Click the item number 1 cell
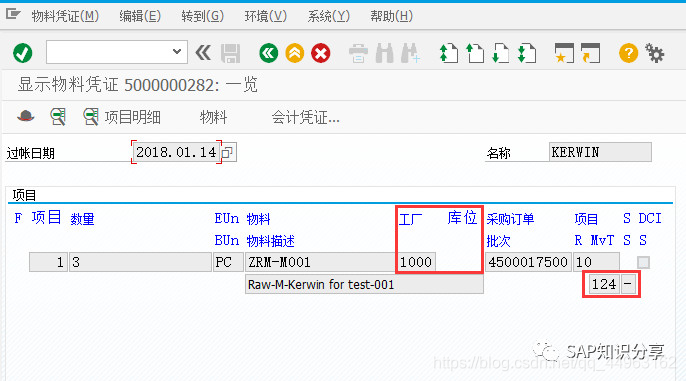Viewport: 686px width, 381px height. 48,262
